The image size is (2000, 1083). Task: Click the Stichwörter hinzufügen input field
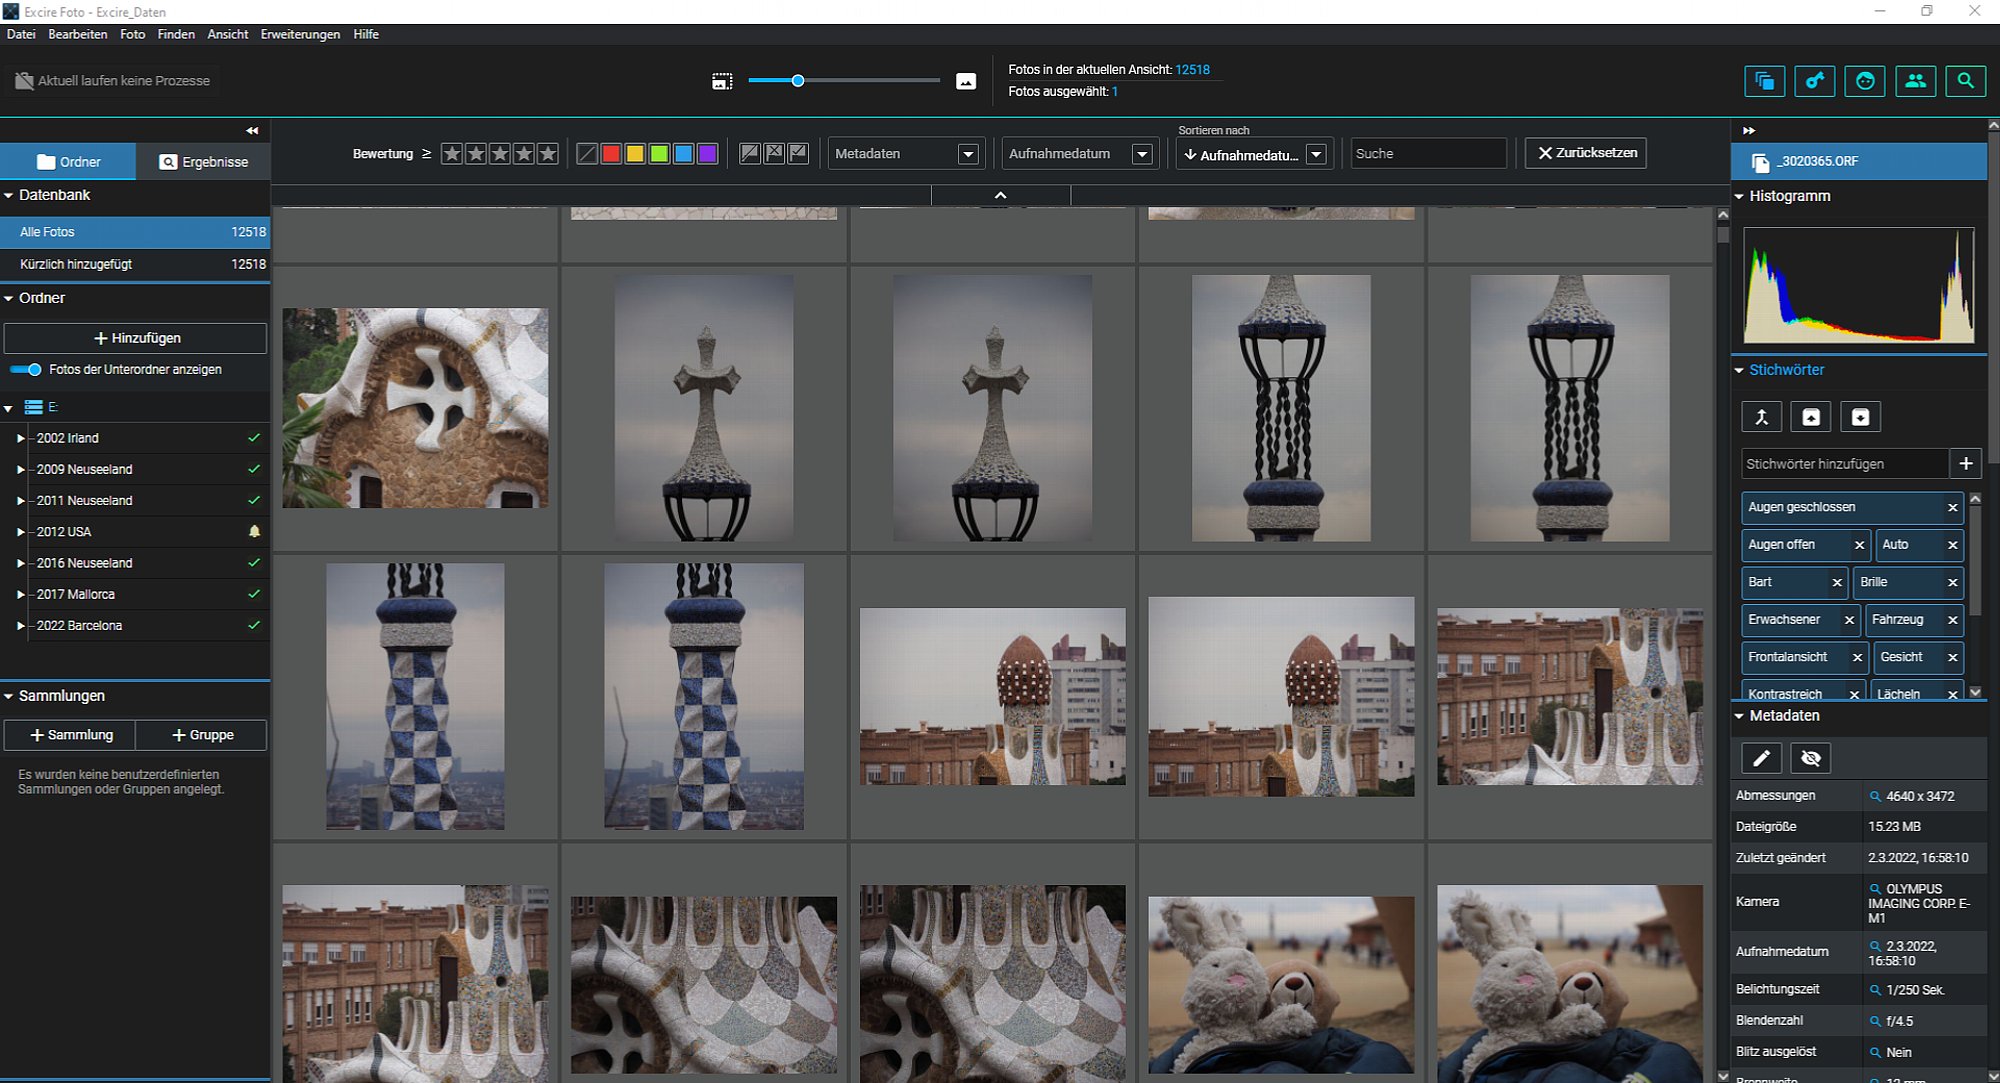click(1845, 464)
